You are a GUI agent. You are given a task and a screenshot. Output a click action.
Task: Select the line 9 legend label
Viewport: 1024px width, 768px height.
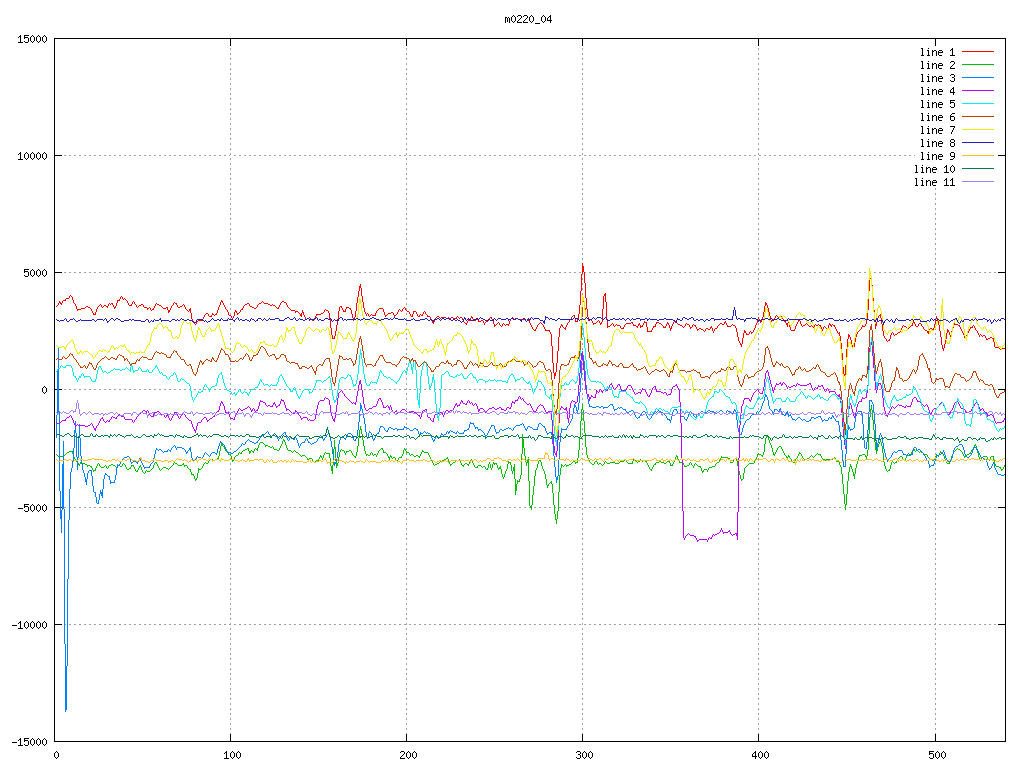click(937, 156)
